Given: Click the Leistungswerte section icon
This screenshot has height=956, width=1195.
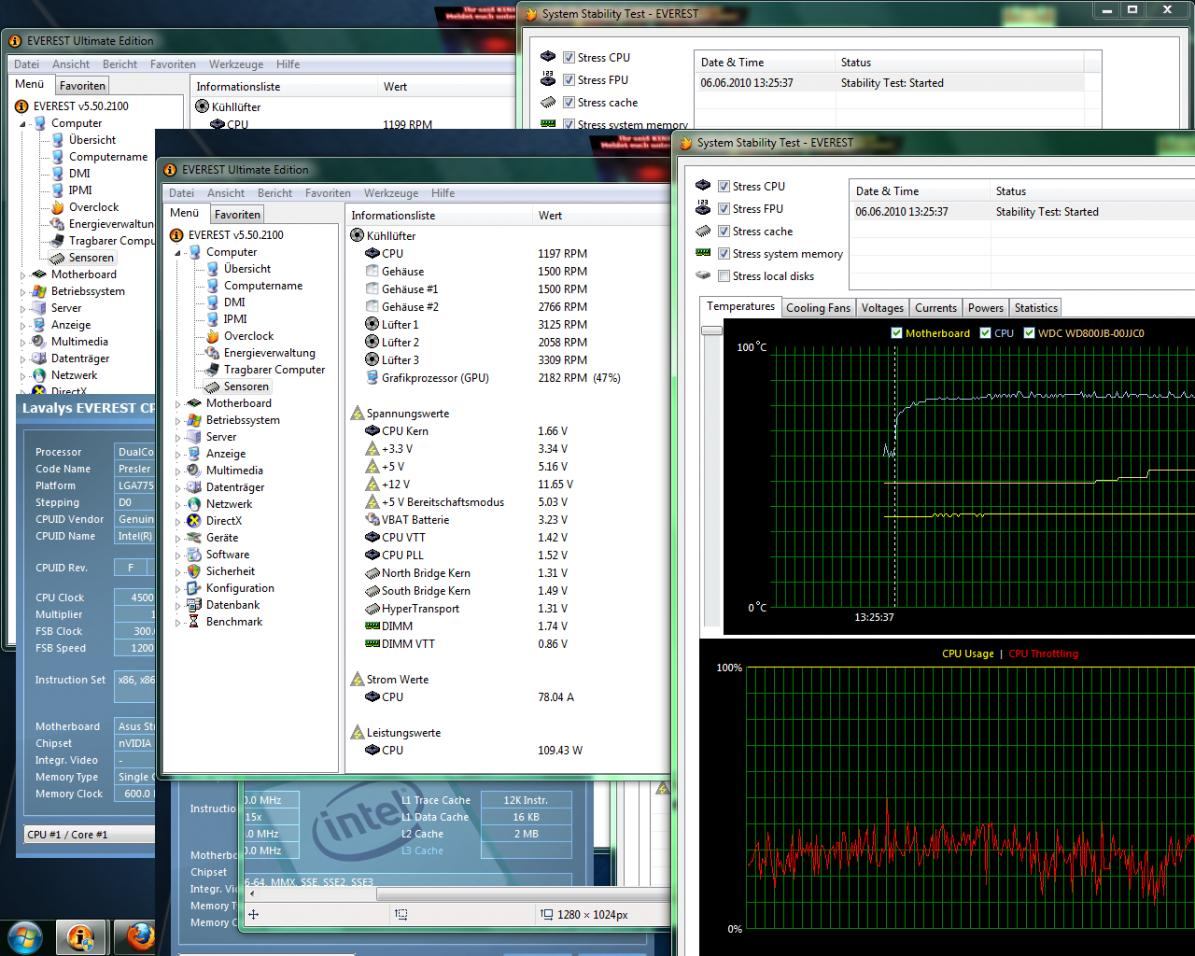Looking at the screenshot, I should click(x=357, y=733).
